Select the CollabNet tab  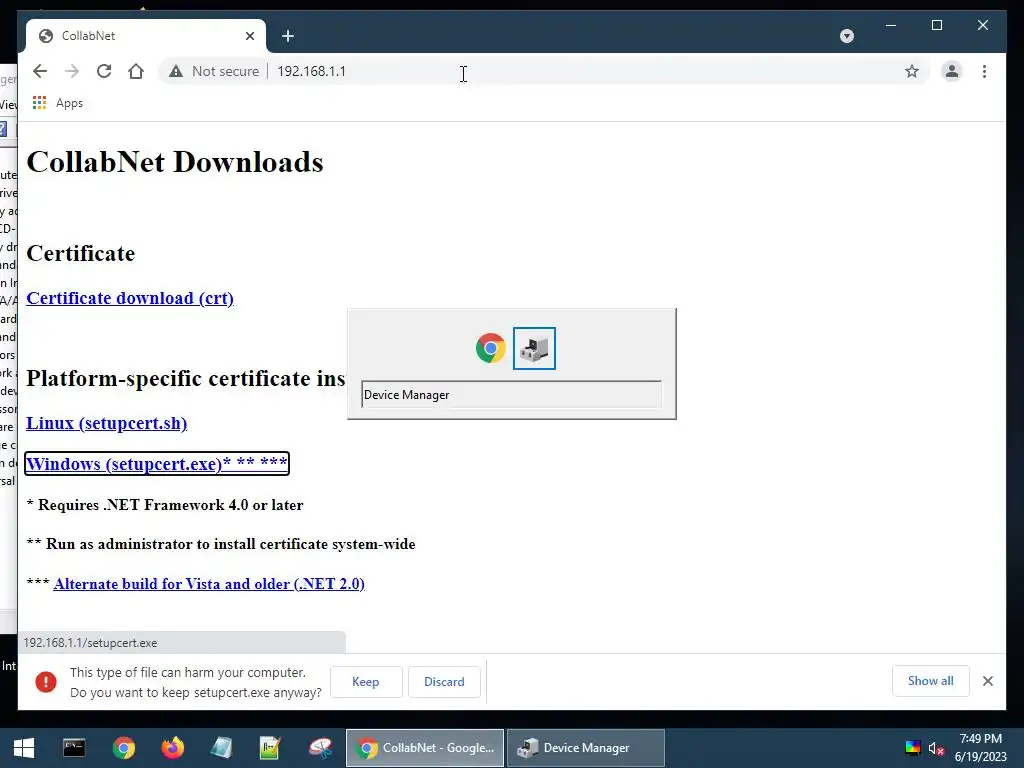click(x=146, y=36)
